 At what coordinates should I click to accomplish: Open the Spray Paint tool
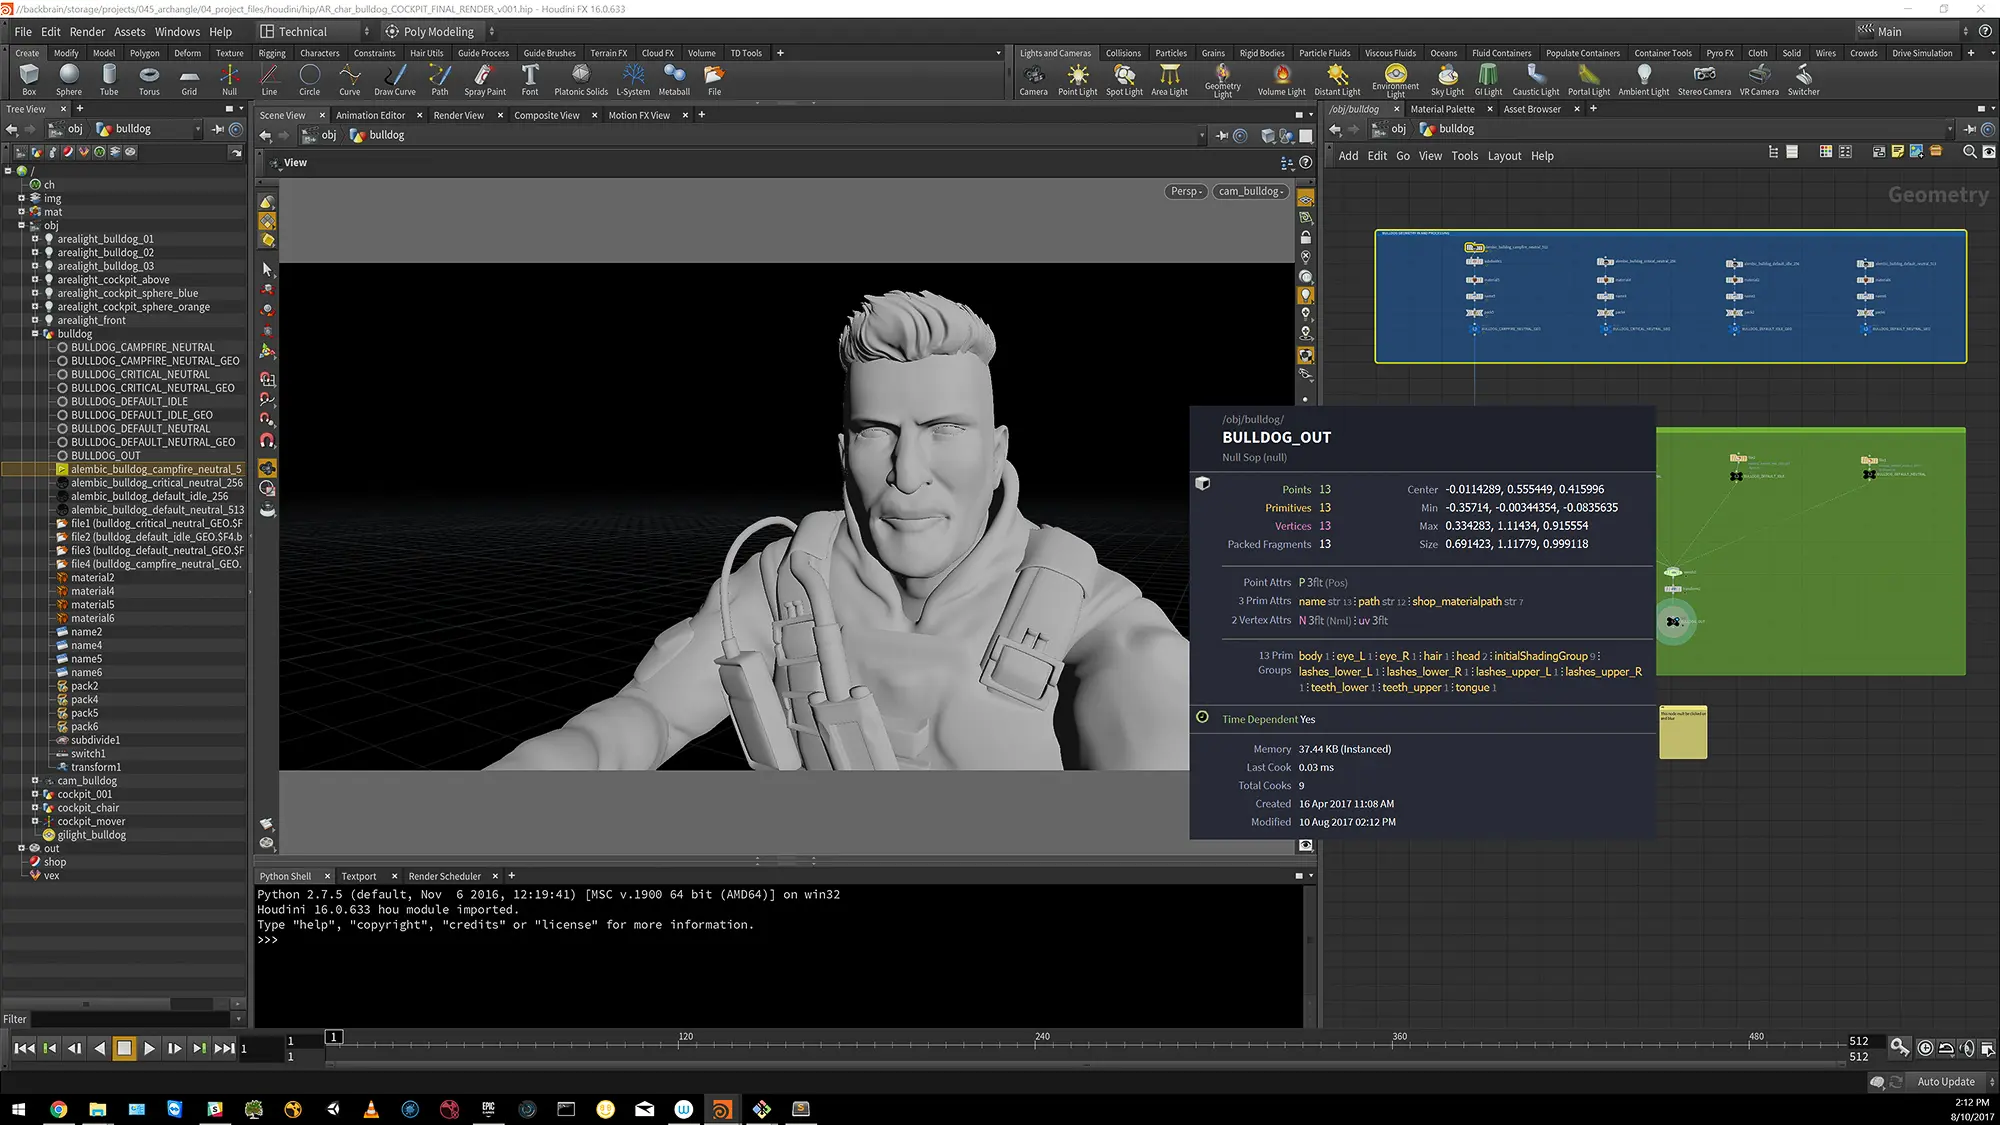tap(485, 79)
